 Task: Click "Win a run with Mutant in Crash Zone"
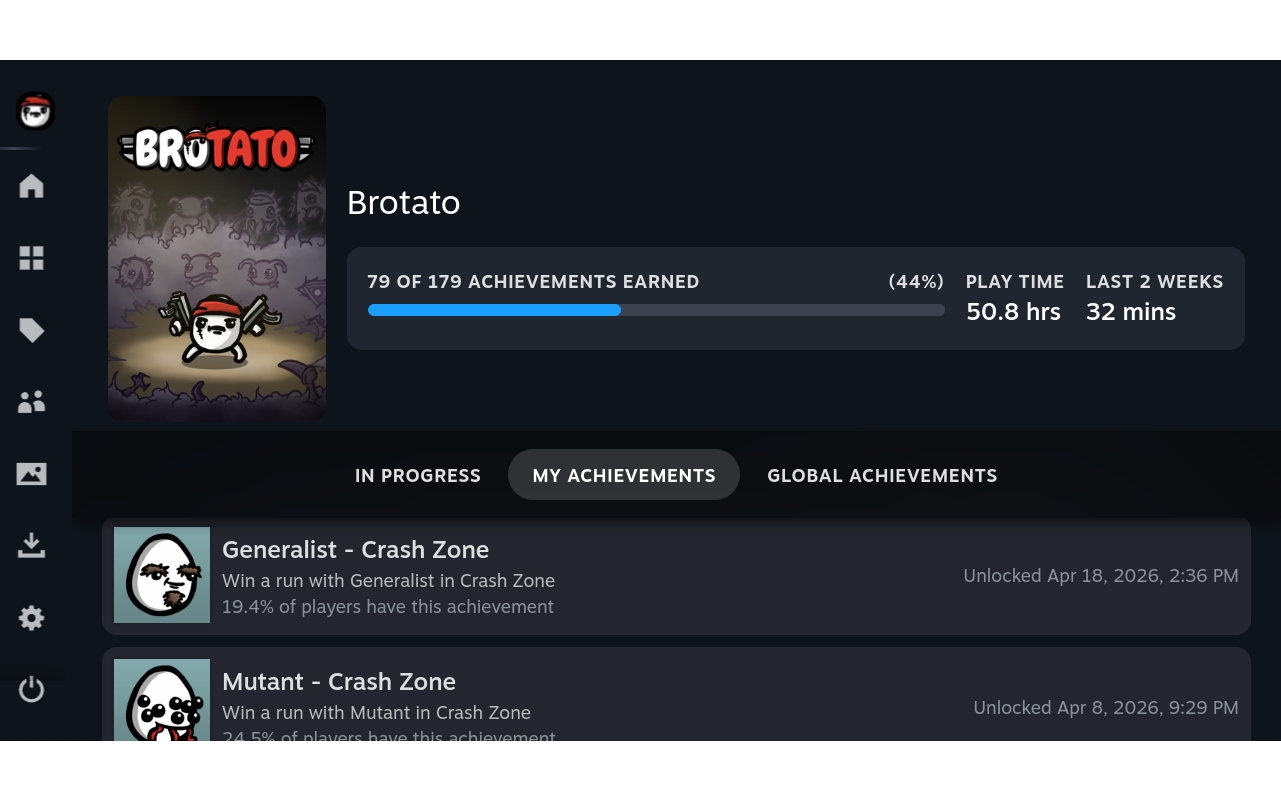coord(376,713)
